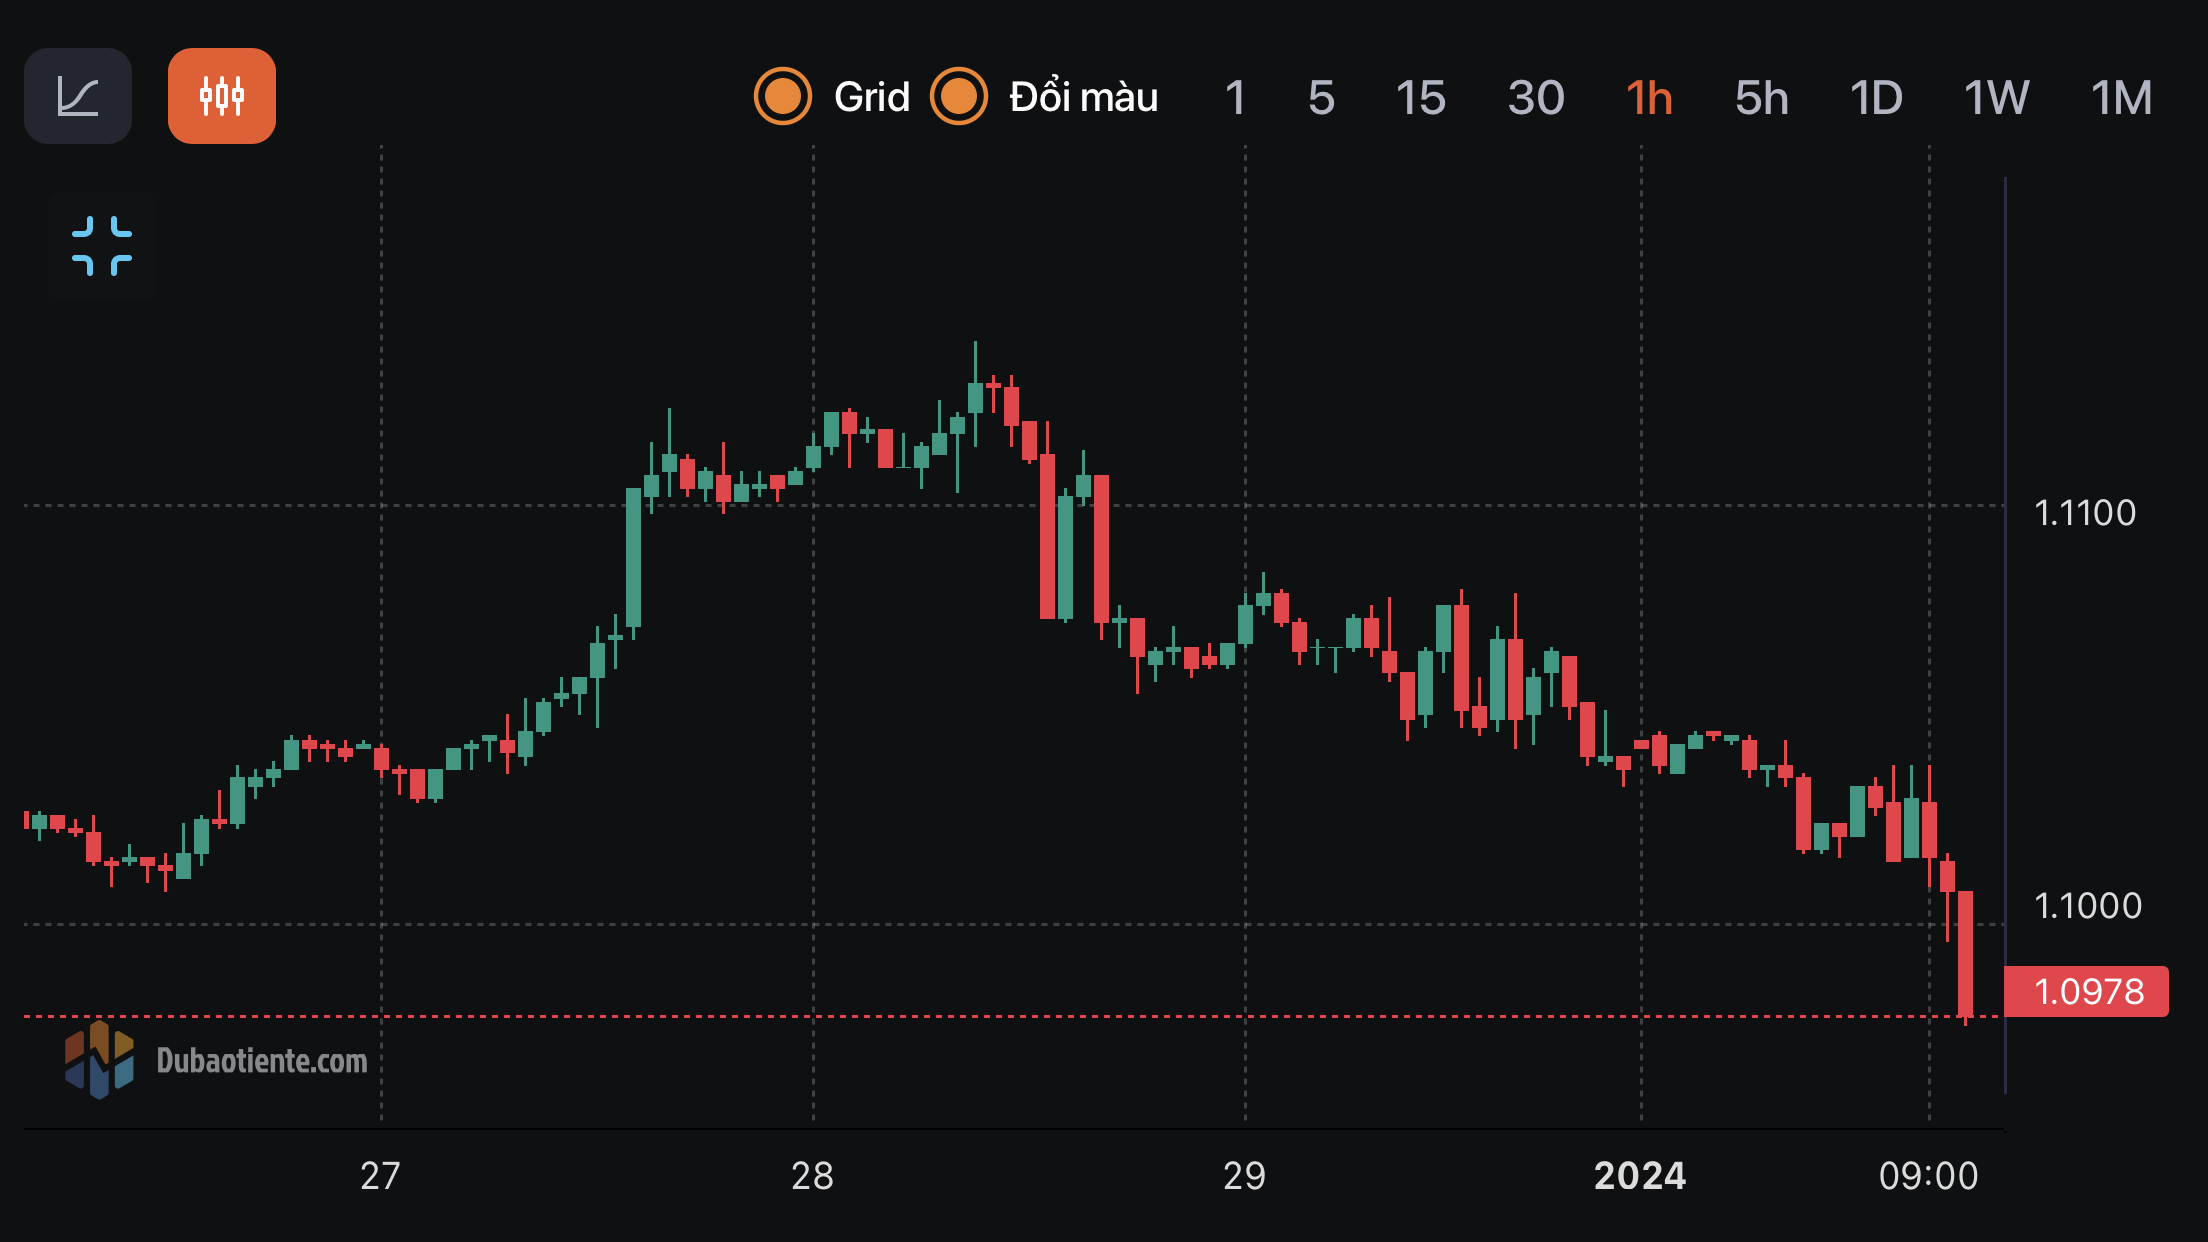Screen dimensions: 2208x1242
Task: Select the 15 minute timeframe
Action: click(1420, 98)
